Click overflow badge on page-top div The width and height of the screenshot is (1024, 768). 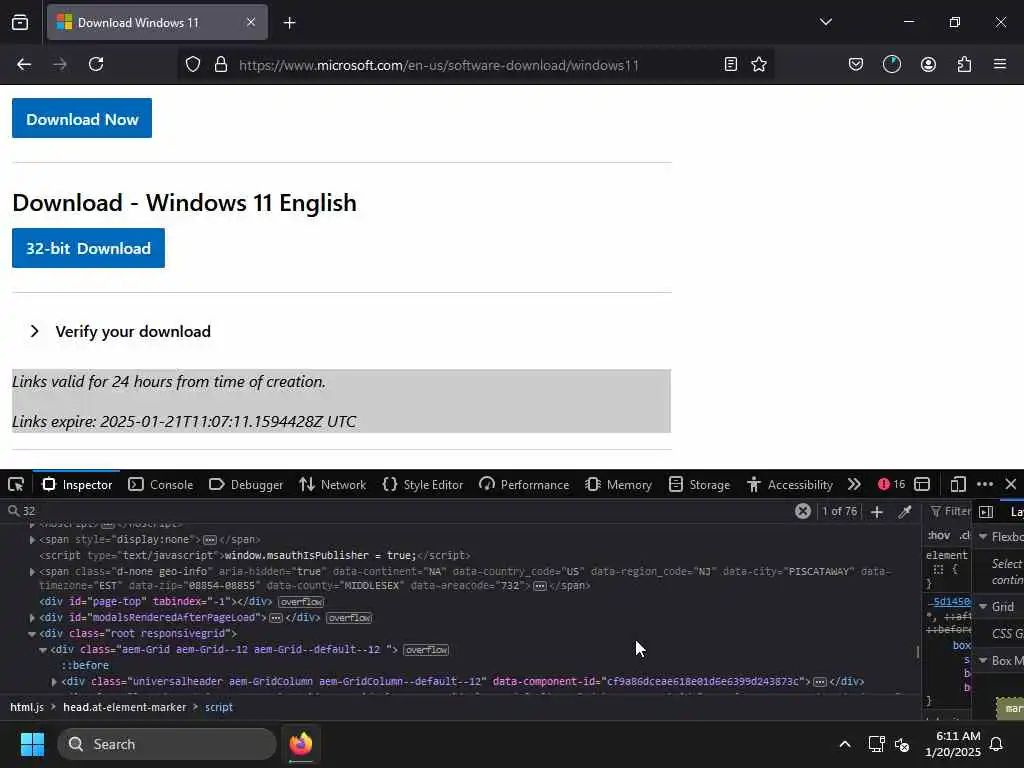301,601
